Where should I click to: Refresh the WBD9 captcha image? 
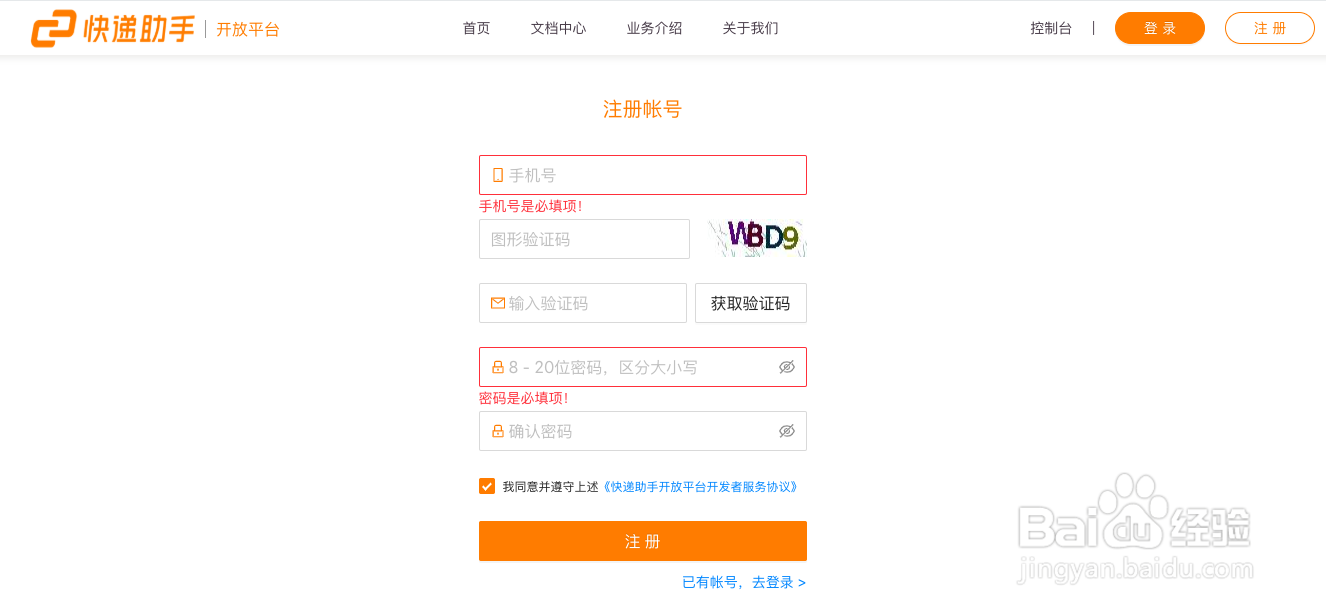point(757,239)
